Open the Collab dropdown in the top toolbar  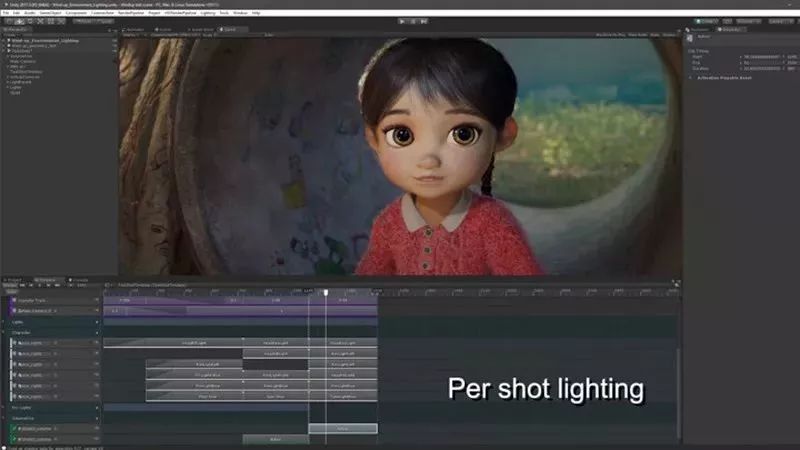[707, 21]
